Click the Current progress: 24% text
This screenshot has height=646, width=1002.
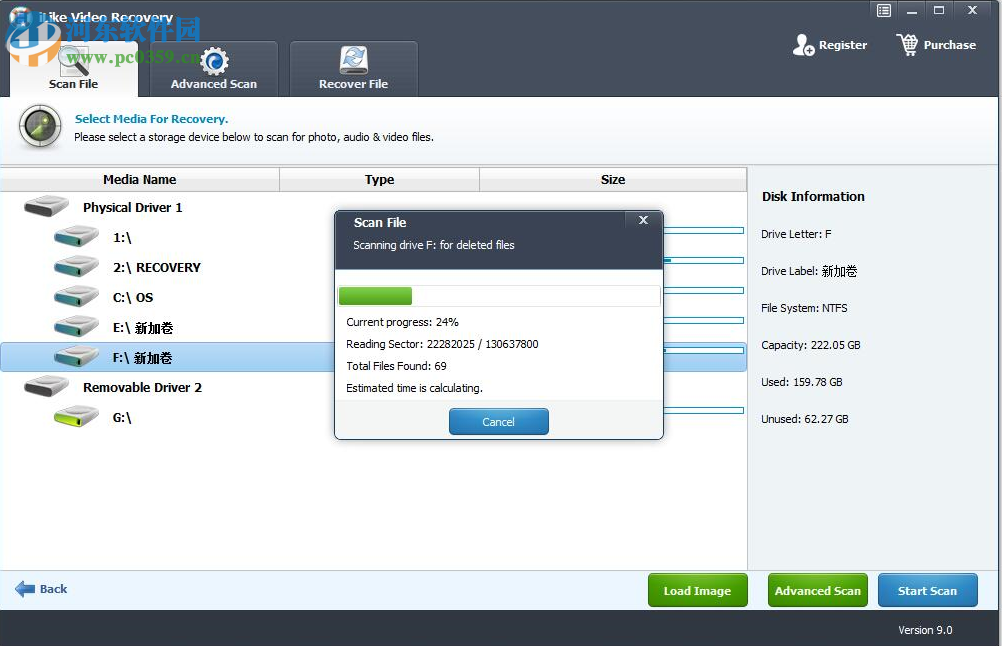point(403,322)
